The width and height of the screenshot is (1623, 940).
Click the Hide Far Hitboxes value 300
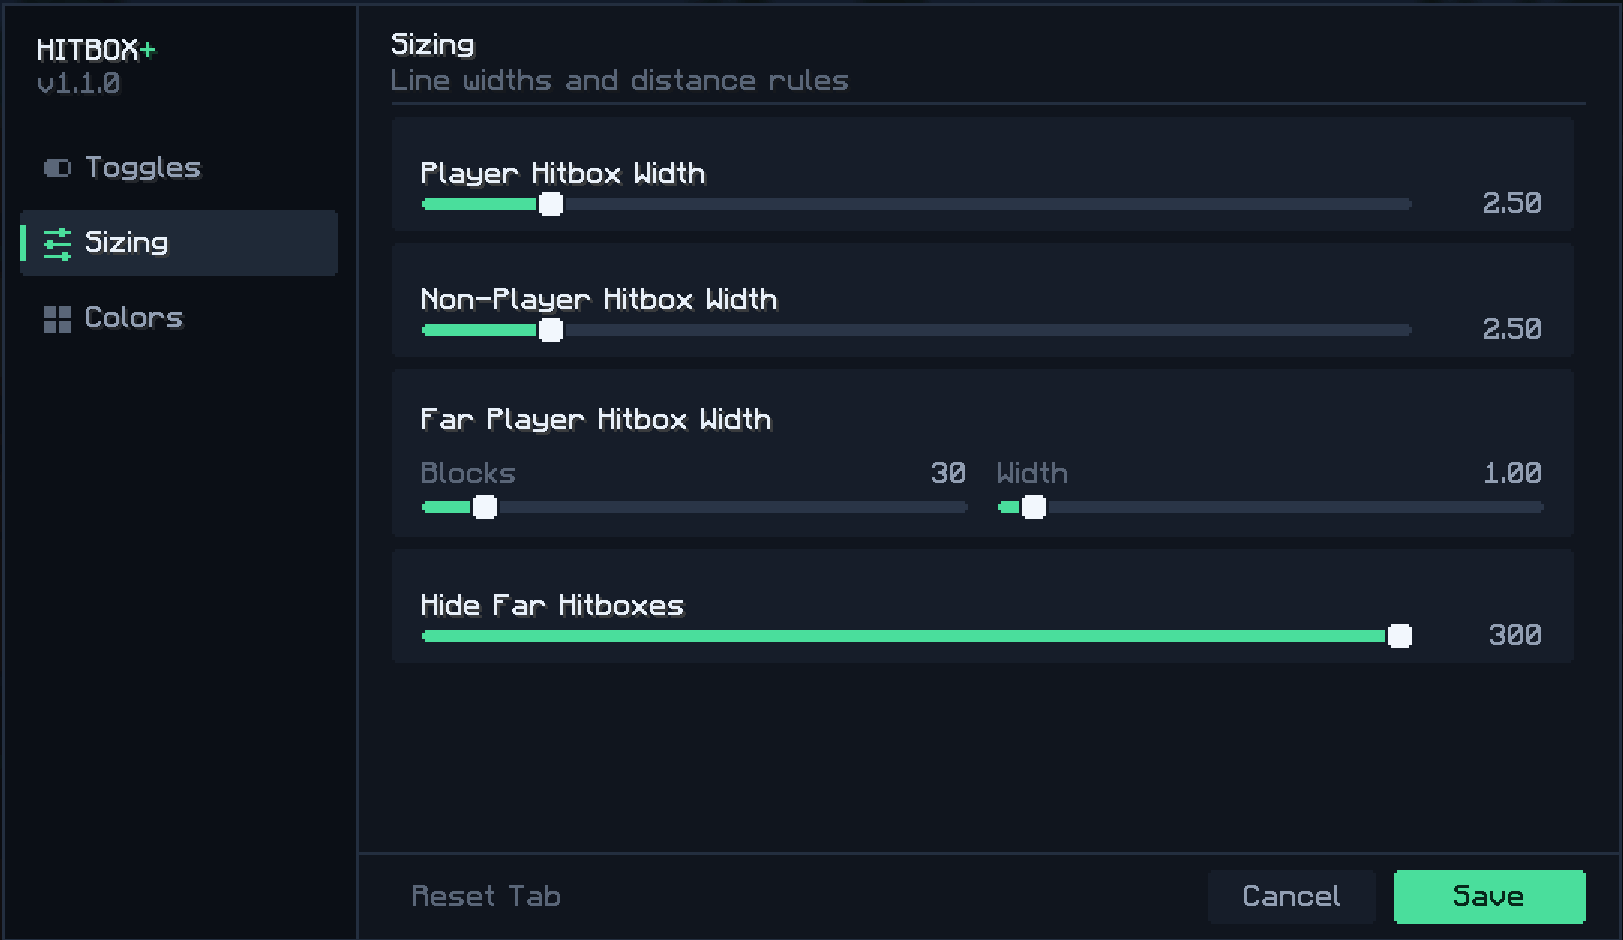click(x=1515, y=635)
